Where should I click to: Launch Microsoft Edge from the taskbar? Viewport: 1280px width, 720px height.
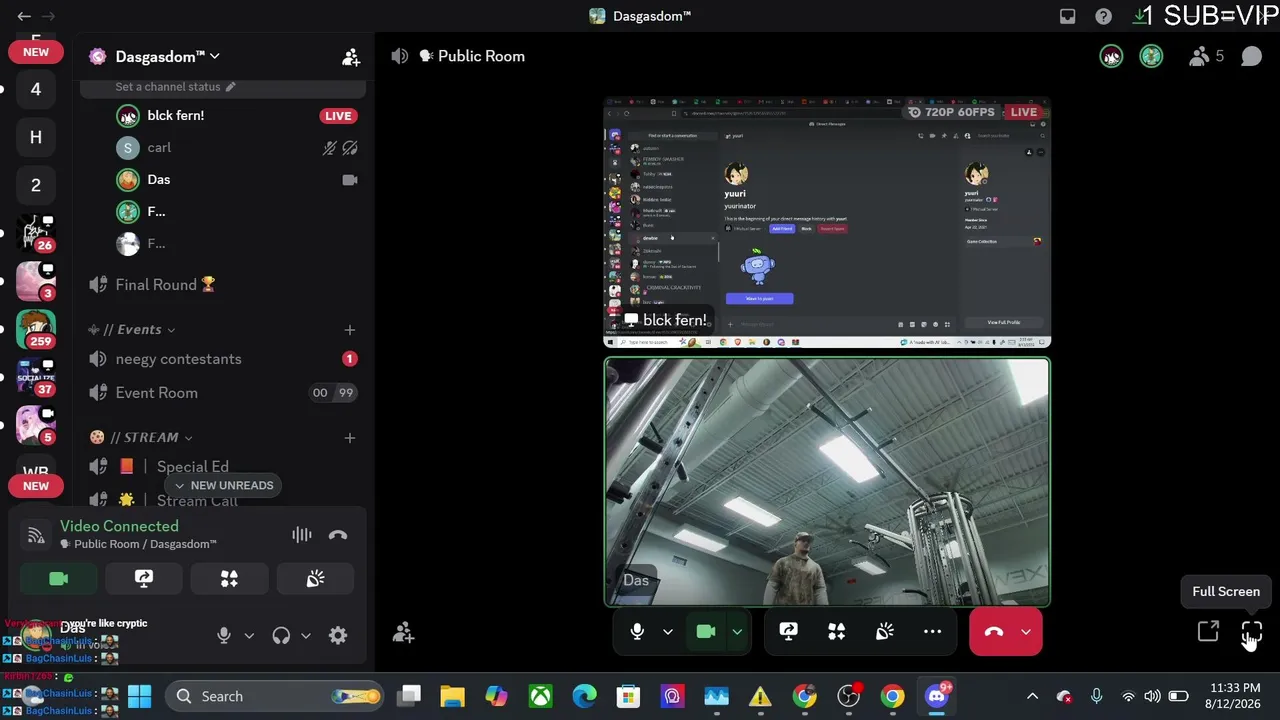(584, 696)
